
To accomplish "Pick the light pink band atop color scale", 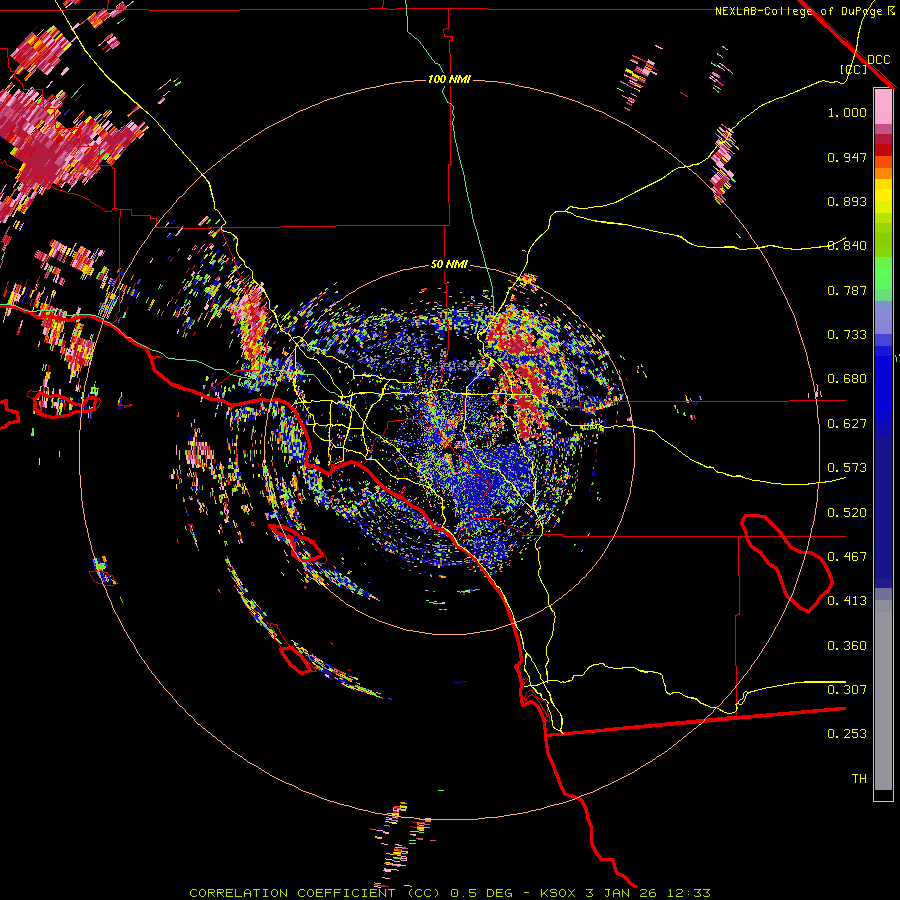I will tap(883, 106).
